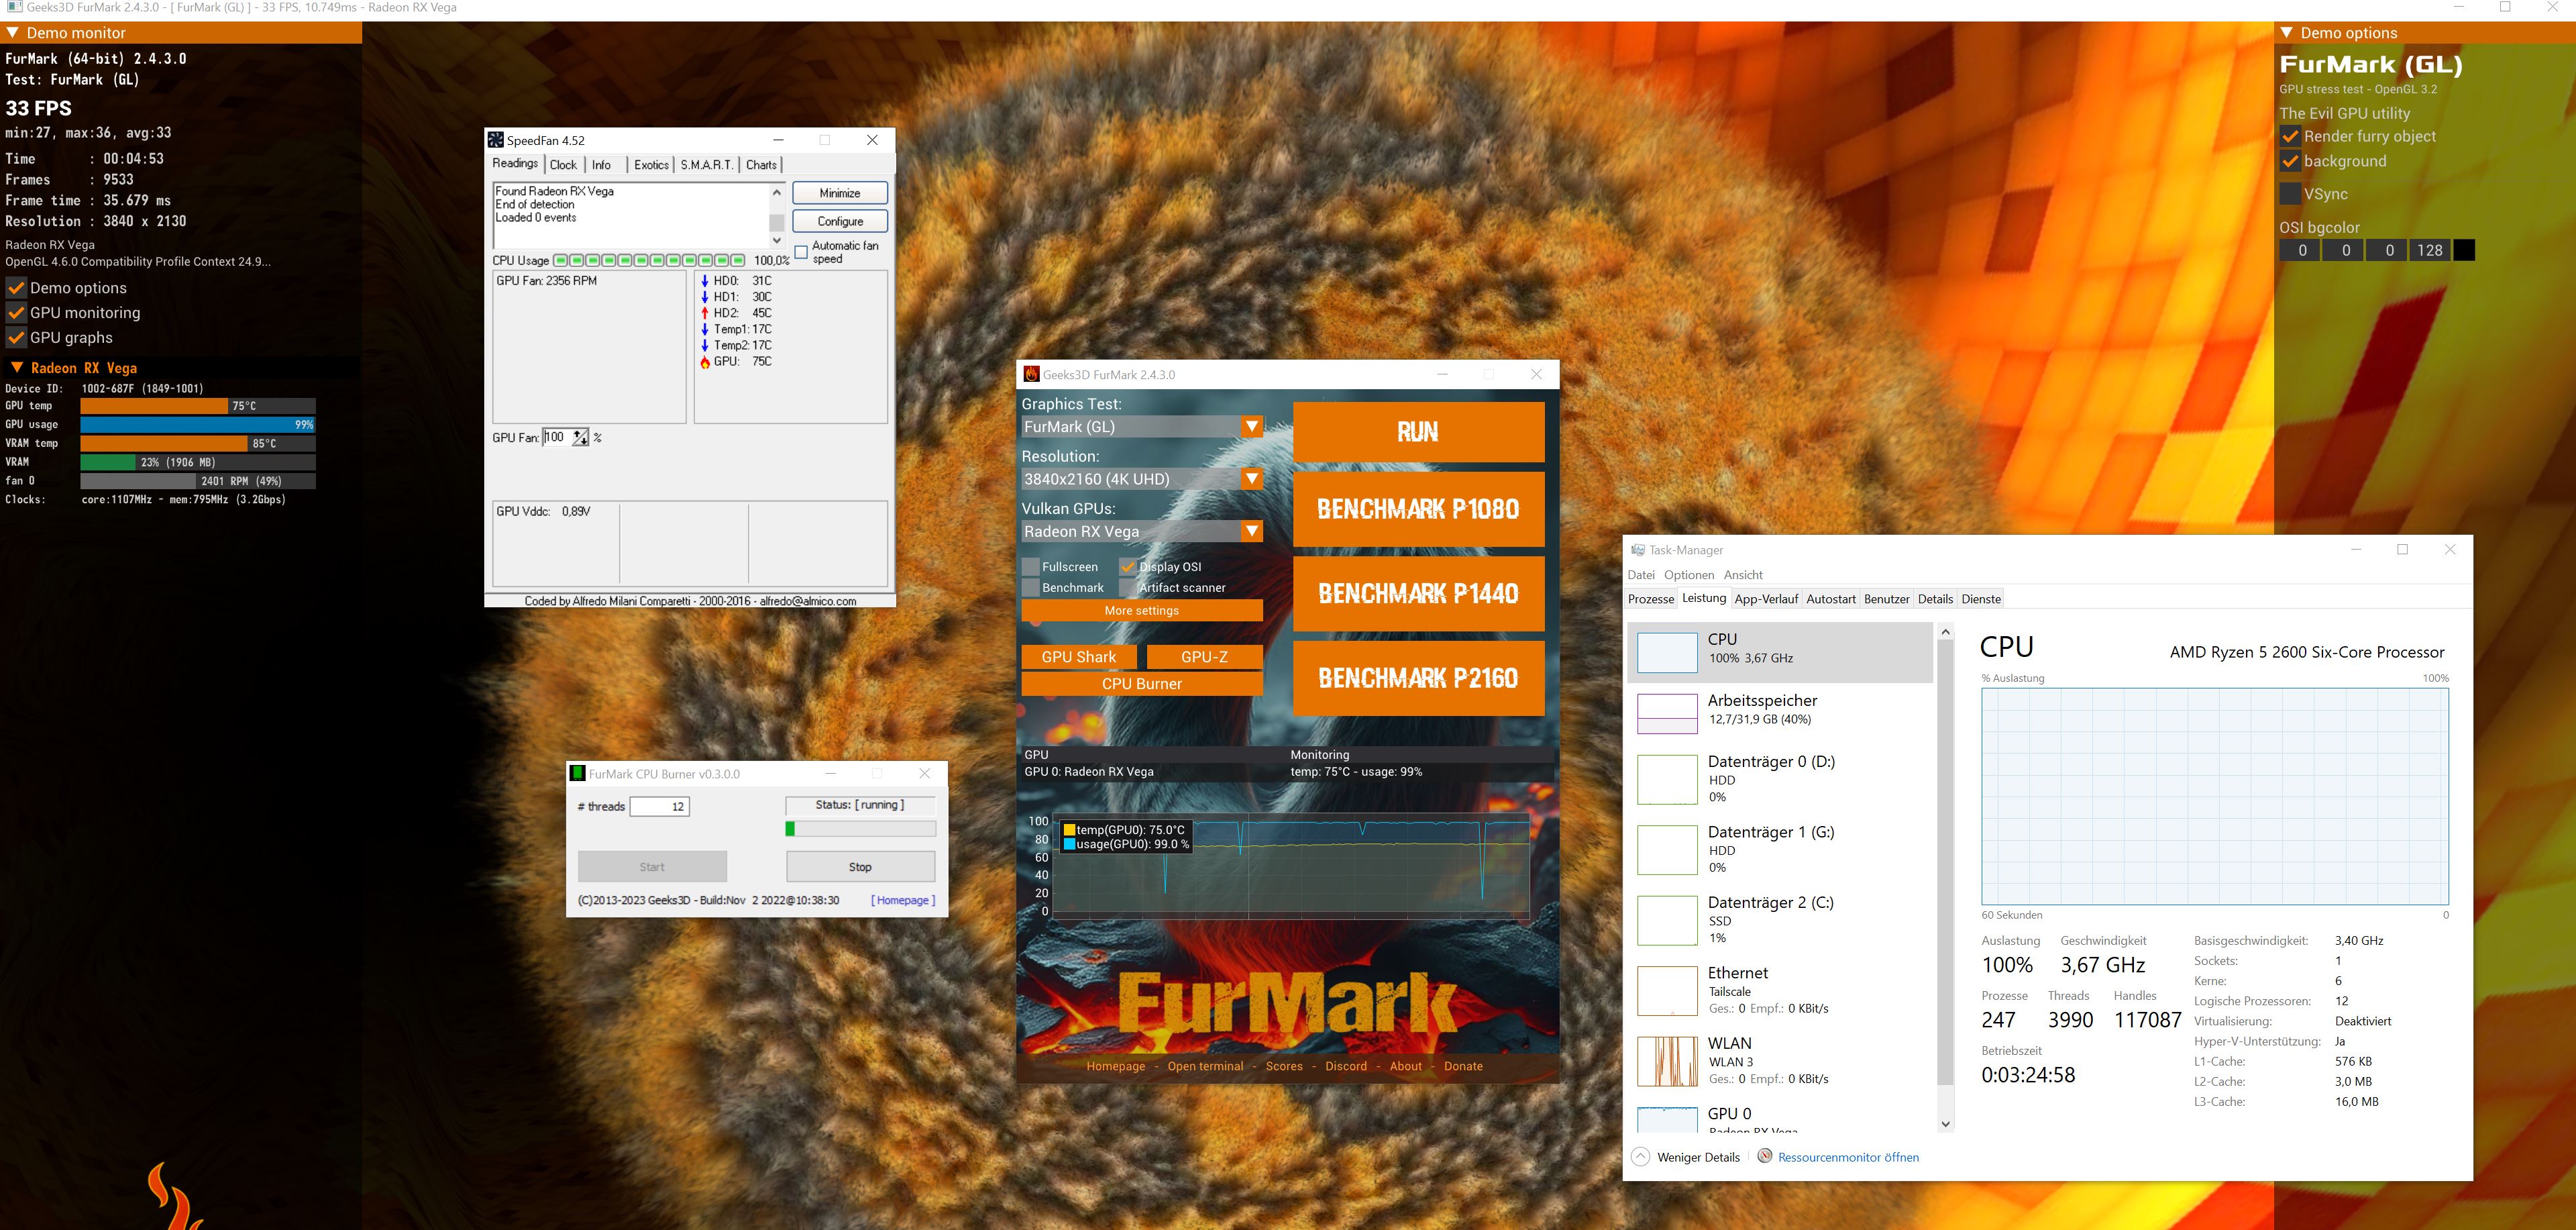Viewport: 2576px width, 1230px height.
Task: Open the Graphics Test dropdown
Action: pos(1251,427)
